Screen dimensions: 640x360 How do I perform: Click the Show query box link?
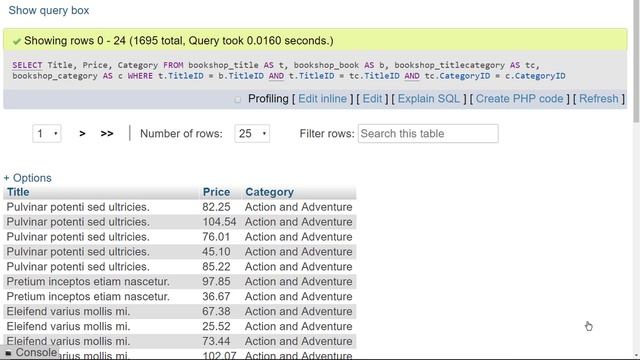pos(49,10)
